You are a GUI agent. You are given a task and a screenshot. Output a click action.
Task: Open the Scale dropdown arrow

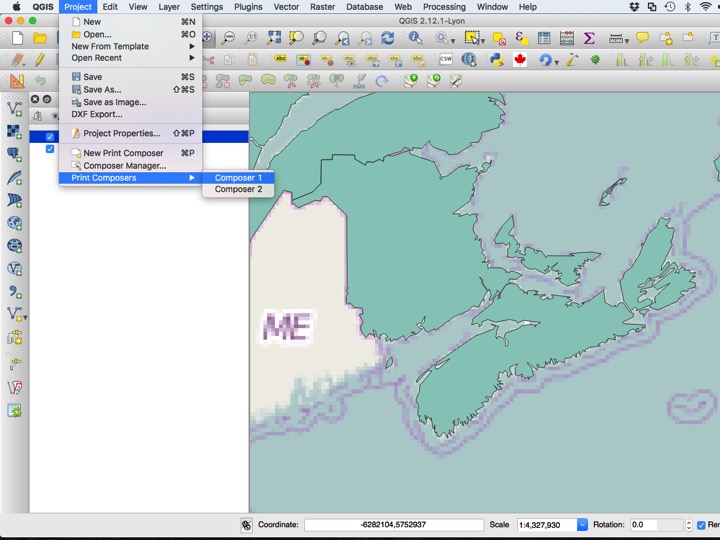(582, 524)
